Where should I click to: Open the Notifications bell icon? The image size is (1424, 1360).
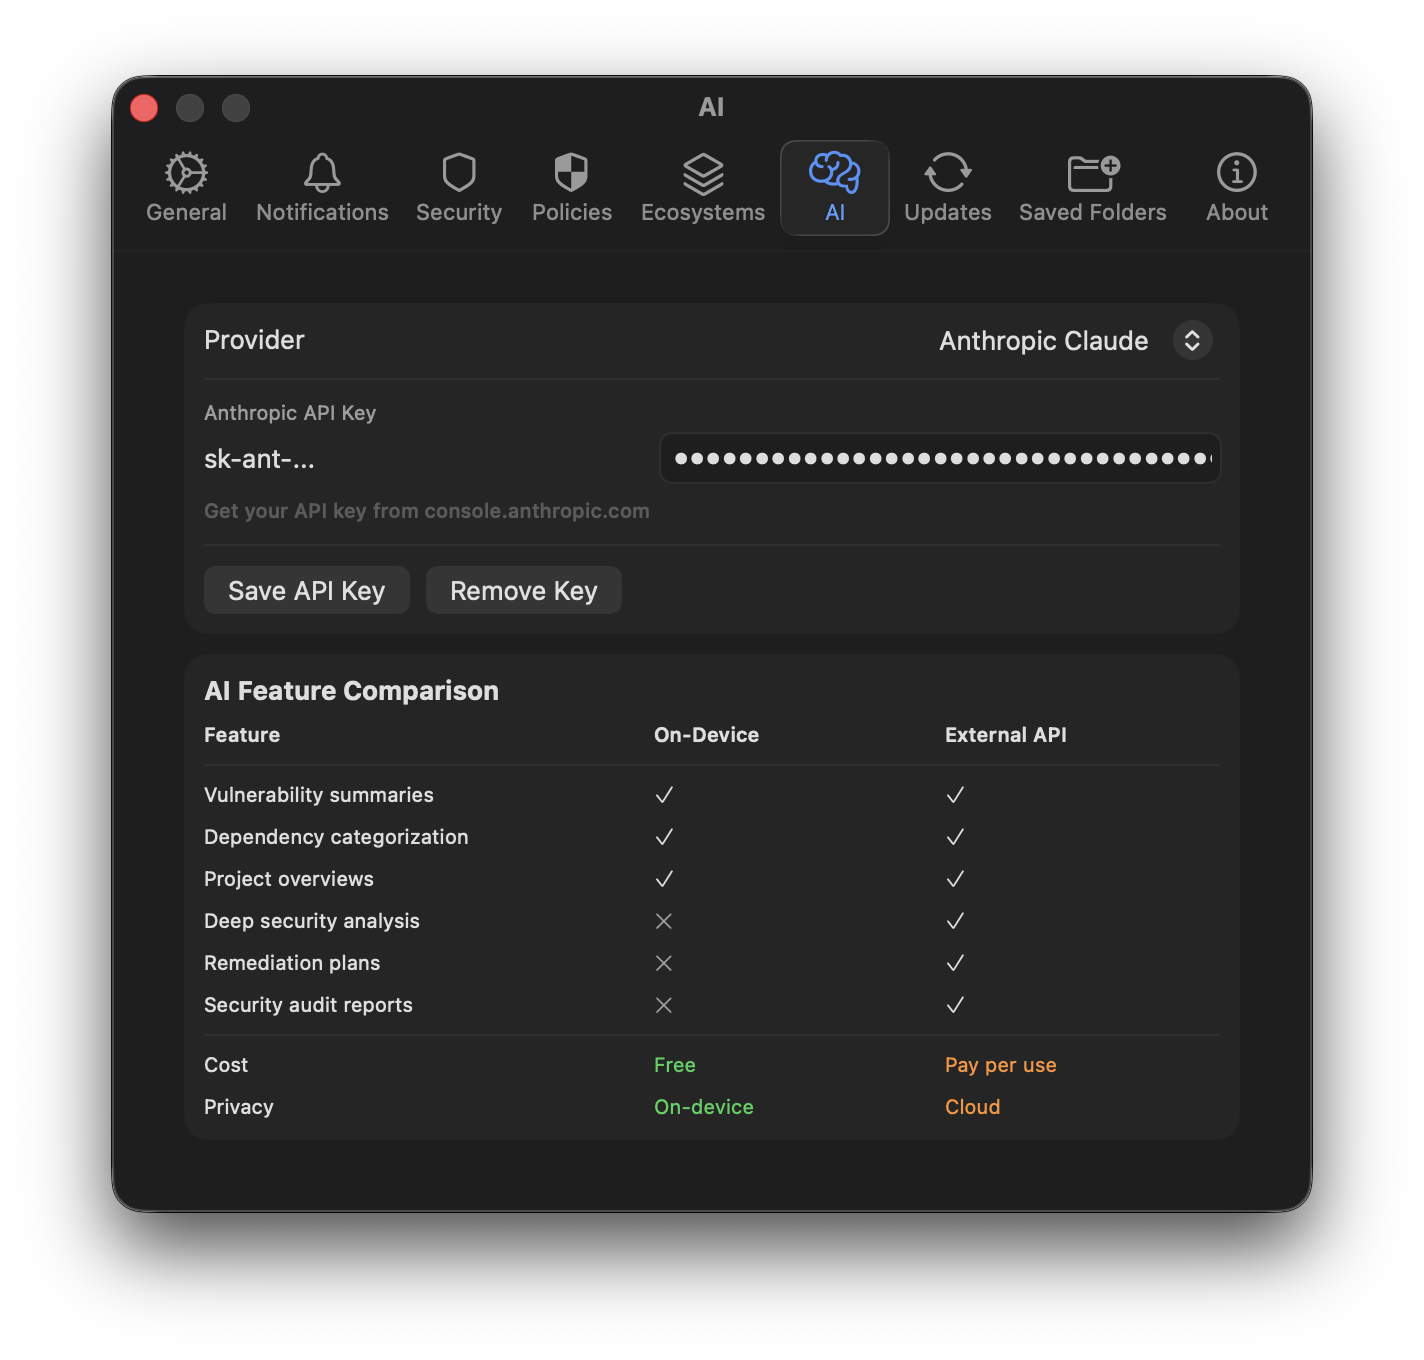322,173
